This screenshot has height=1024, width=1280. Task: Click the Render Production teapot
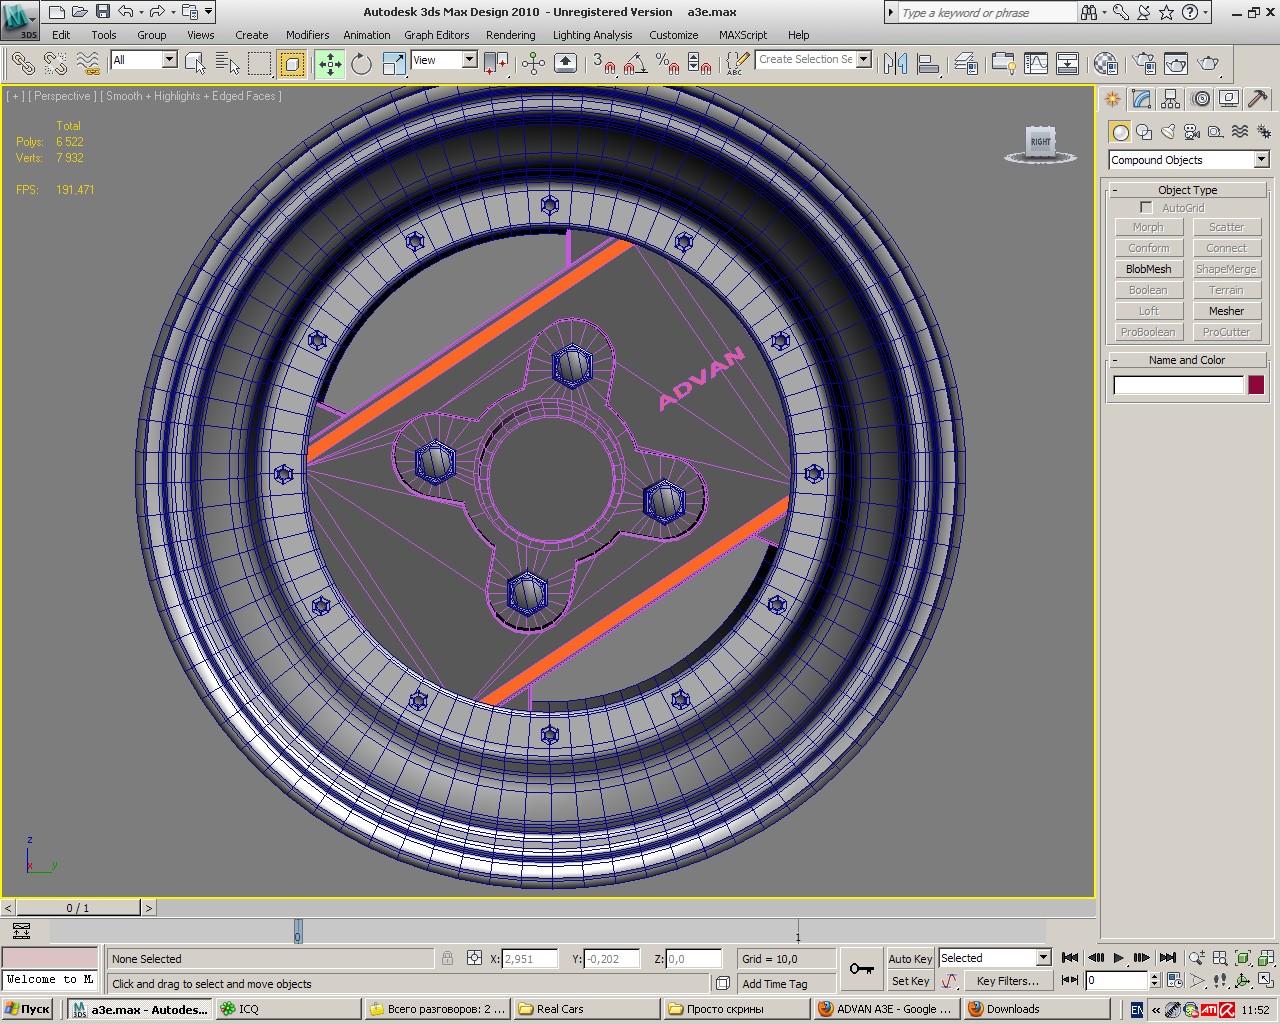tap(1209, 64)
